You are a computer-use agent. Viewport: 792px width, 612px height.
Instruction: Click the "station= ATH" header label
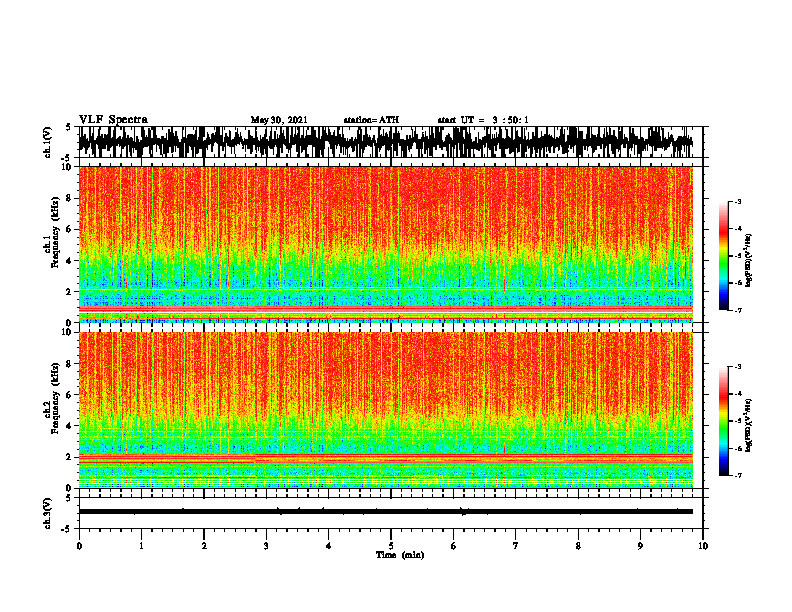371,120
